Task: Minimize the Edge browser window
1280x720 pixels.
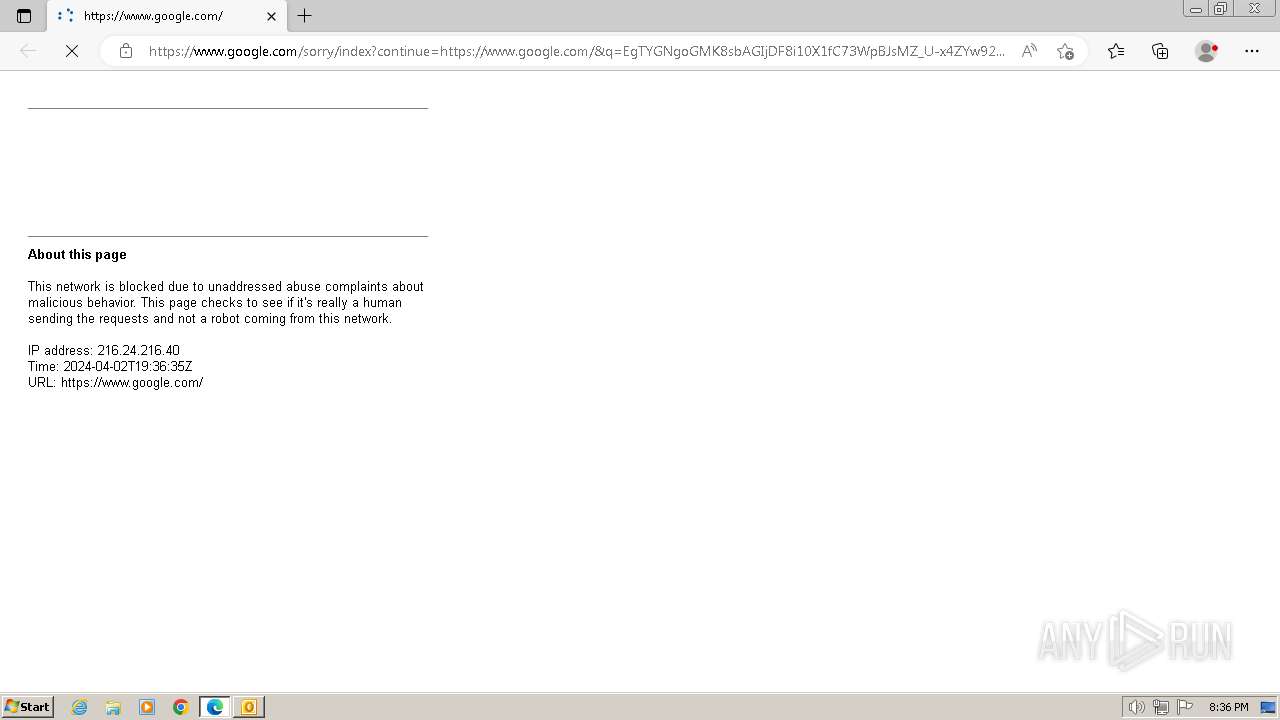Action: [1195, 9]
